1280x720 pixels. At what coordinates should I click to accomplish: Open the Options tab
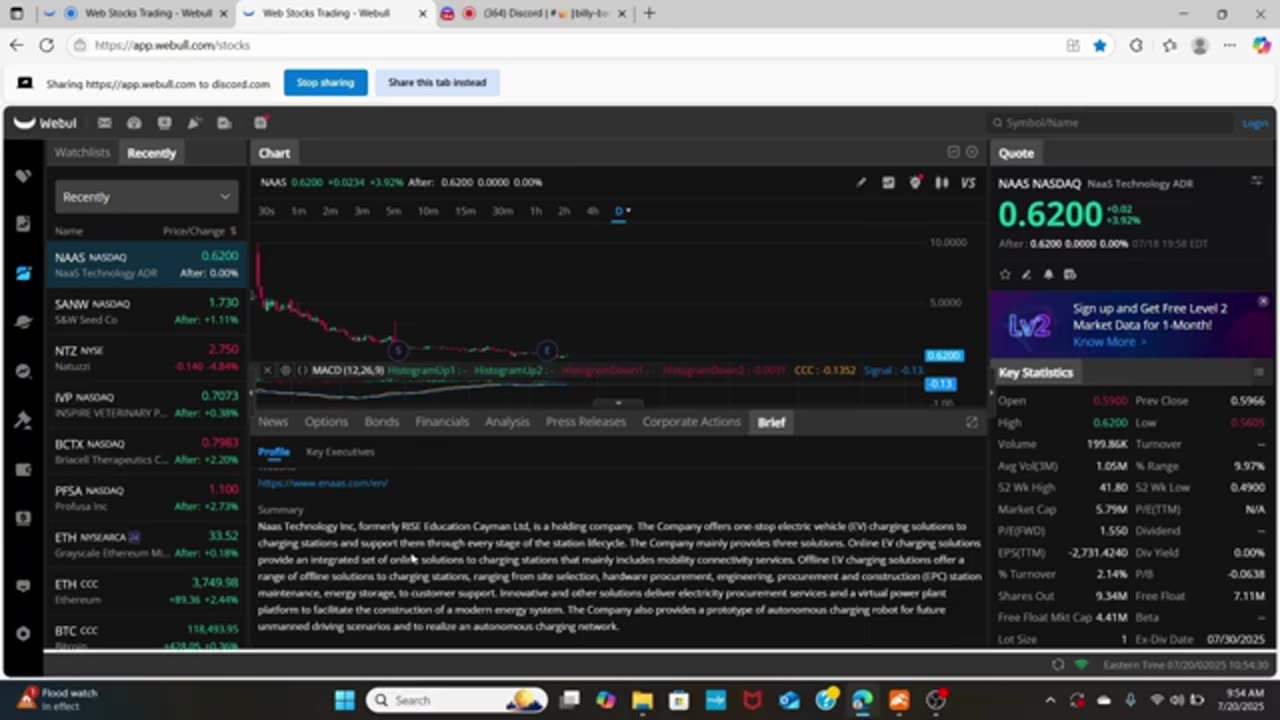point(326,422)
